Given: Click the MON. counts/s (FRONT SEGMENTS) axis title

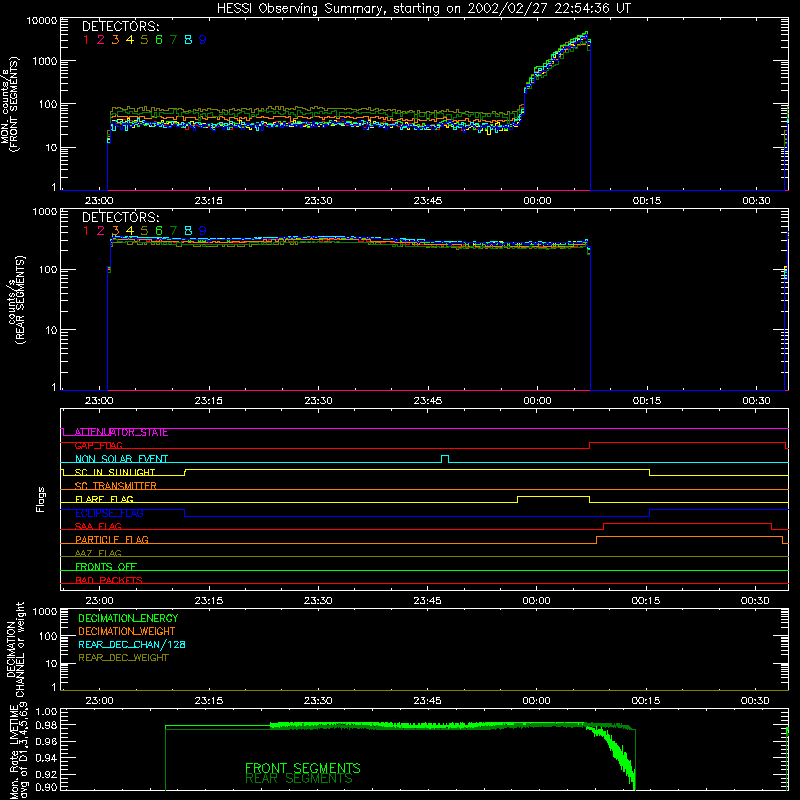Looking at the screenshot, I should pyautogui.click(x=10, y=104).
